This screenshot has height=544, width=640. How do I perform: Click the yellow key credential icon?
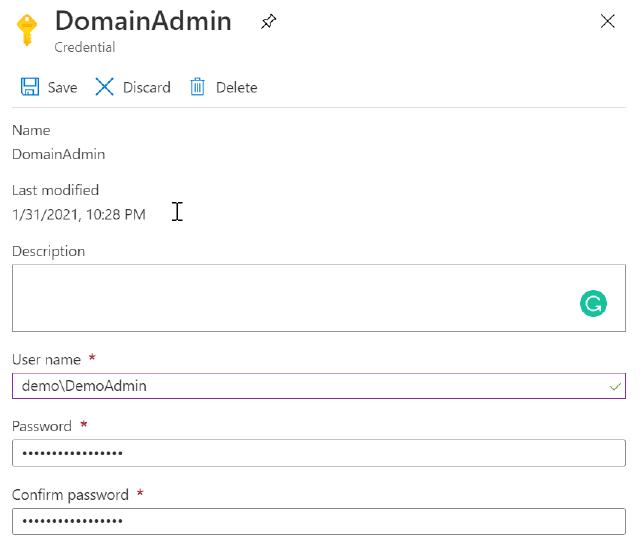tap(28, 30)
